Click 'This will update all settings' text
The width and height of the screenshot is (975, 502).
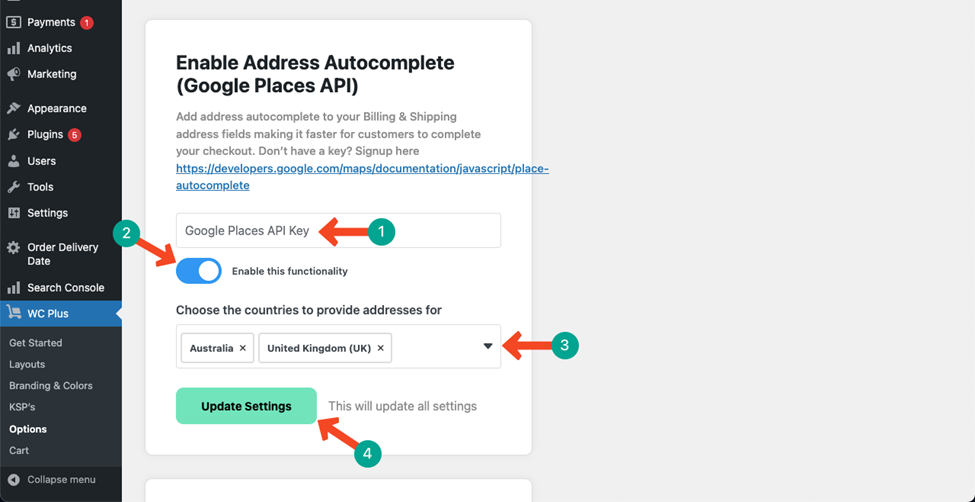click(402, 406)
